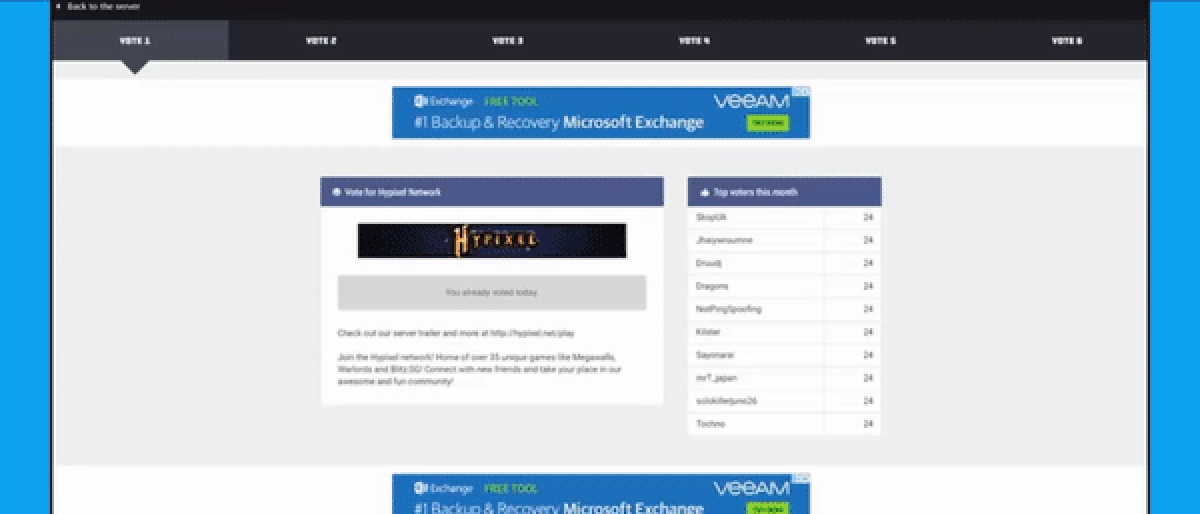Click the ad info icon on bottom banner
Viewport: 1200px width, 514px height.
point(803,478)
